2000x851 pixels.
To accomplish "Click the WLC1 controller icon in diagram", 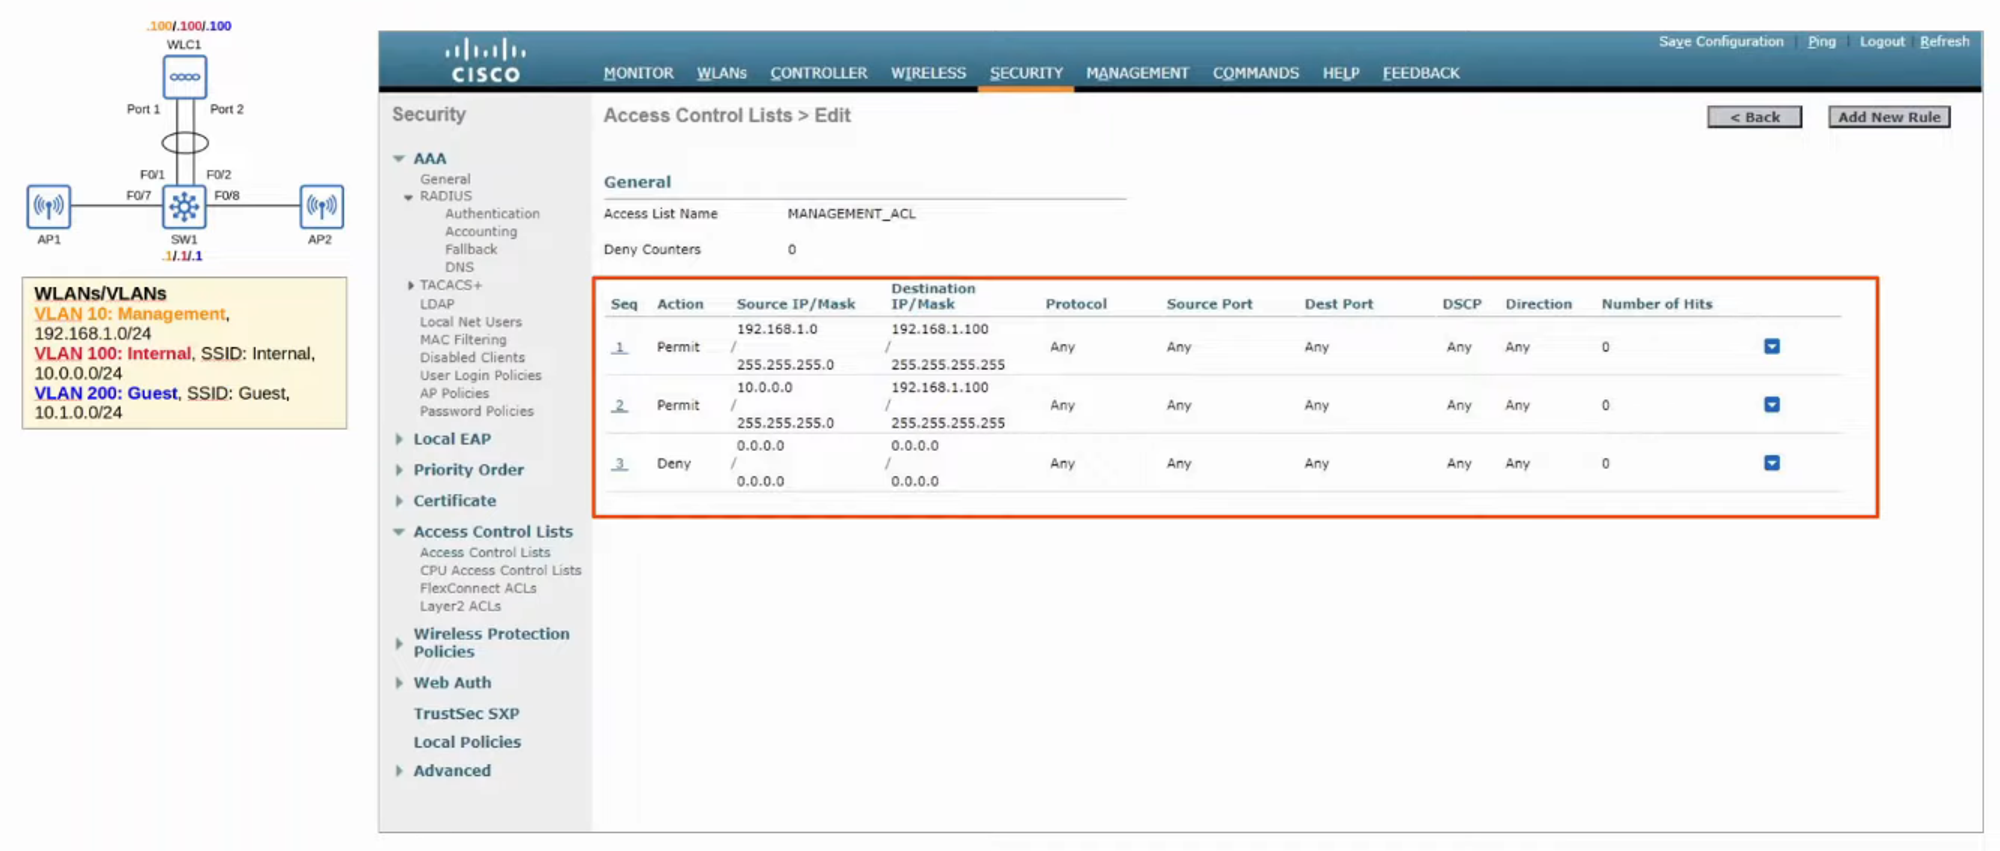I will coord(185,77).
